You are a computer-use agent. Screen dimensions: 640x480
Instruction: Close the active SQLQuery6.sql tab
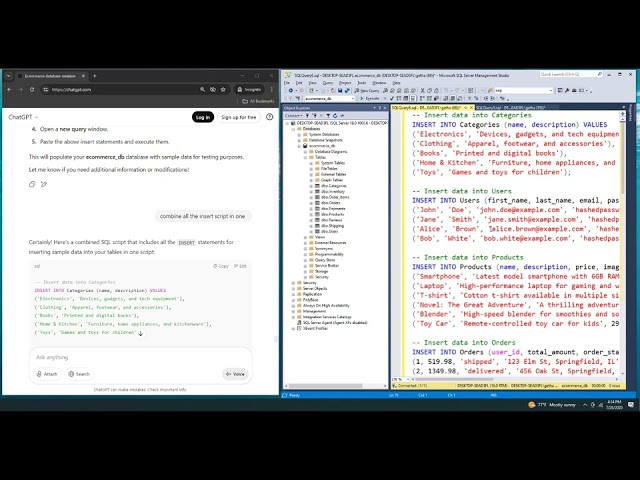(471, 108)
